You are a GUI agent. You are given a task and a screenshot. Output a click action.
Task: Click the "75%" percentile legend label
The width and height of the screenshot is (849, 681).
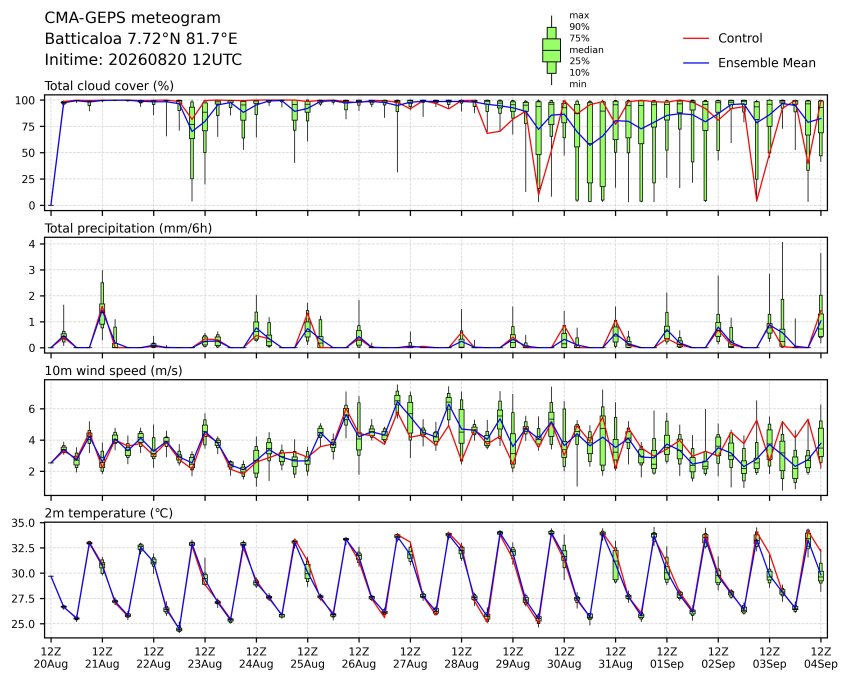point(579,38)
